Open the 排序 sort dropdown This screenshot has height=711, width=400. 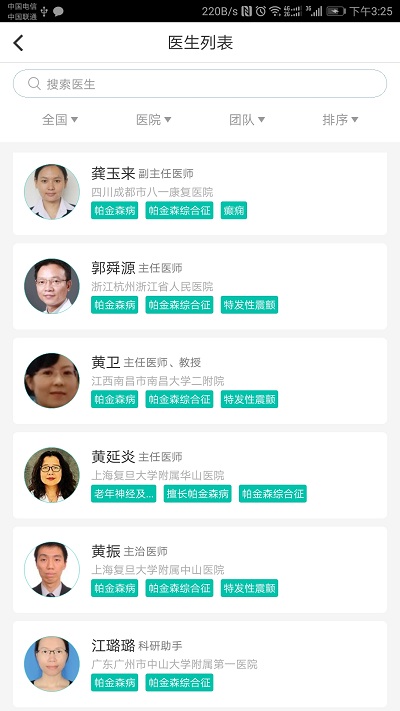tap(340, 120)
